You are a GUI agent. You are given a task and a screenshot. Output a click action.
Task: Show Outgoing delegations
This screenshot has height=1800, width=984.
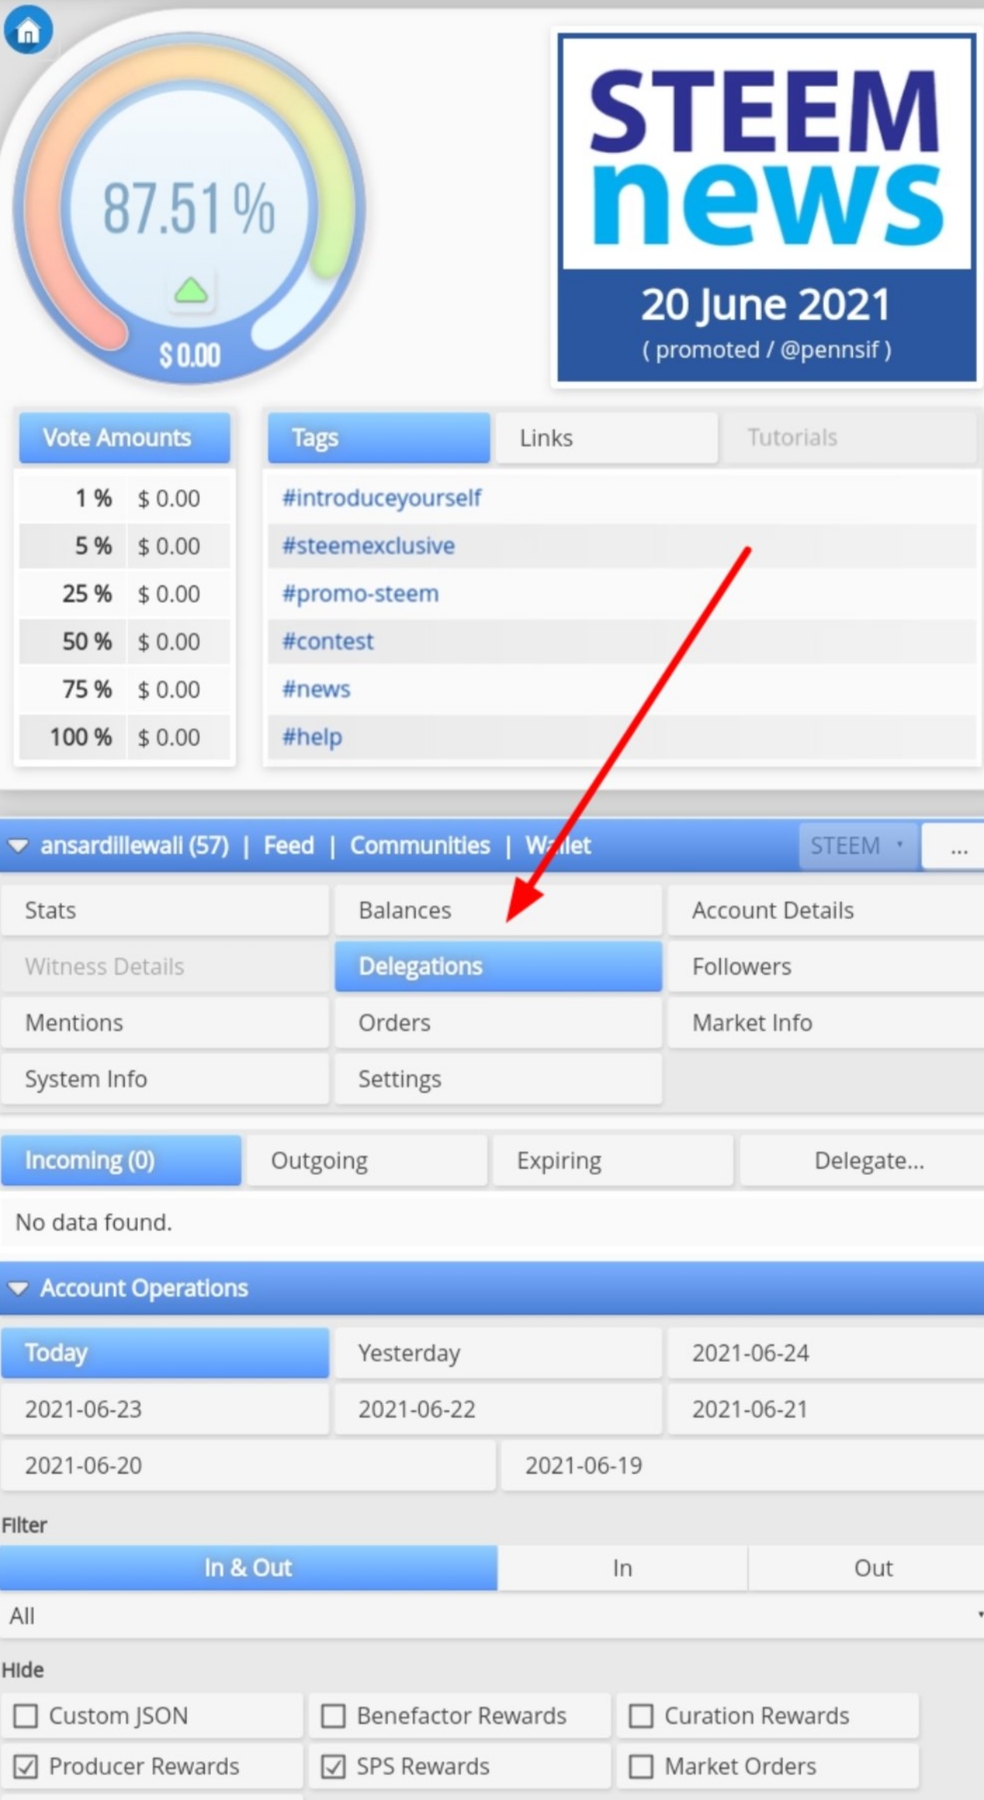pyautogui.click(x=367, y=1160)
